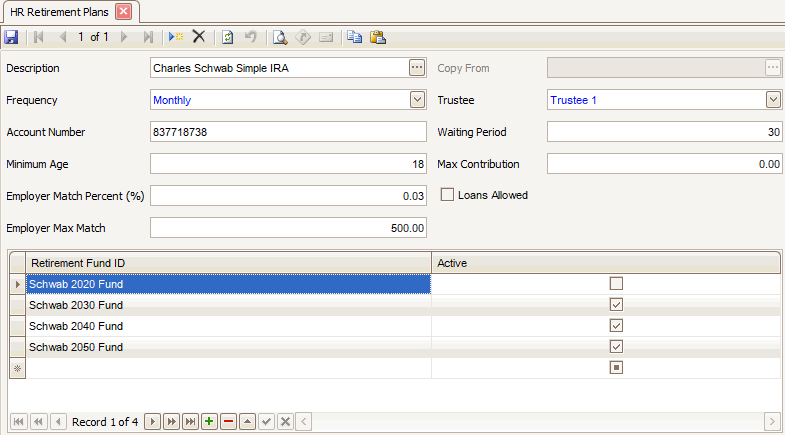Click the Max Contribution field
Image resolution: width=785 pixels, height=435 pixels.
[x=664, y=164]
